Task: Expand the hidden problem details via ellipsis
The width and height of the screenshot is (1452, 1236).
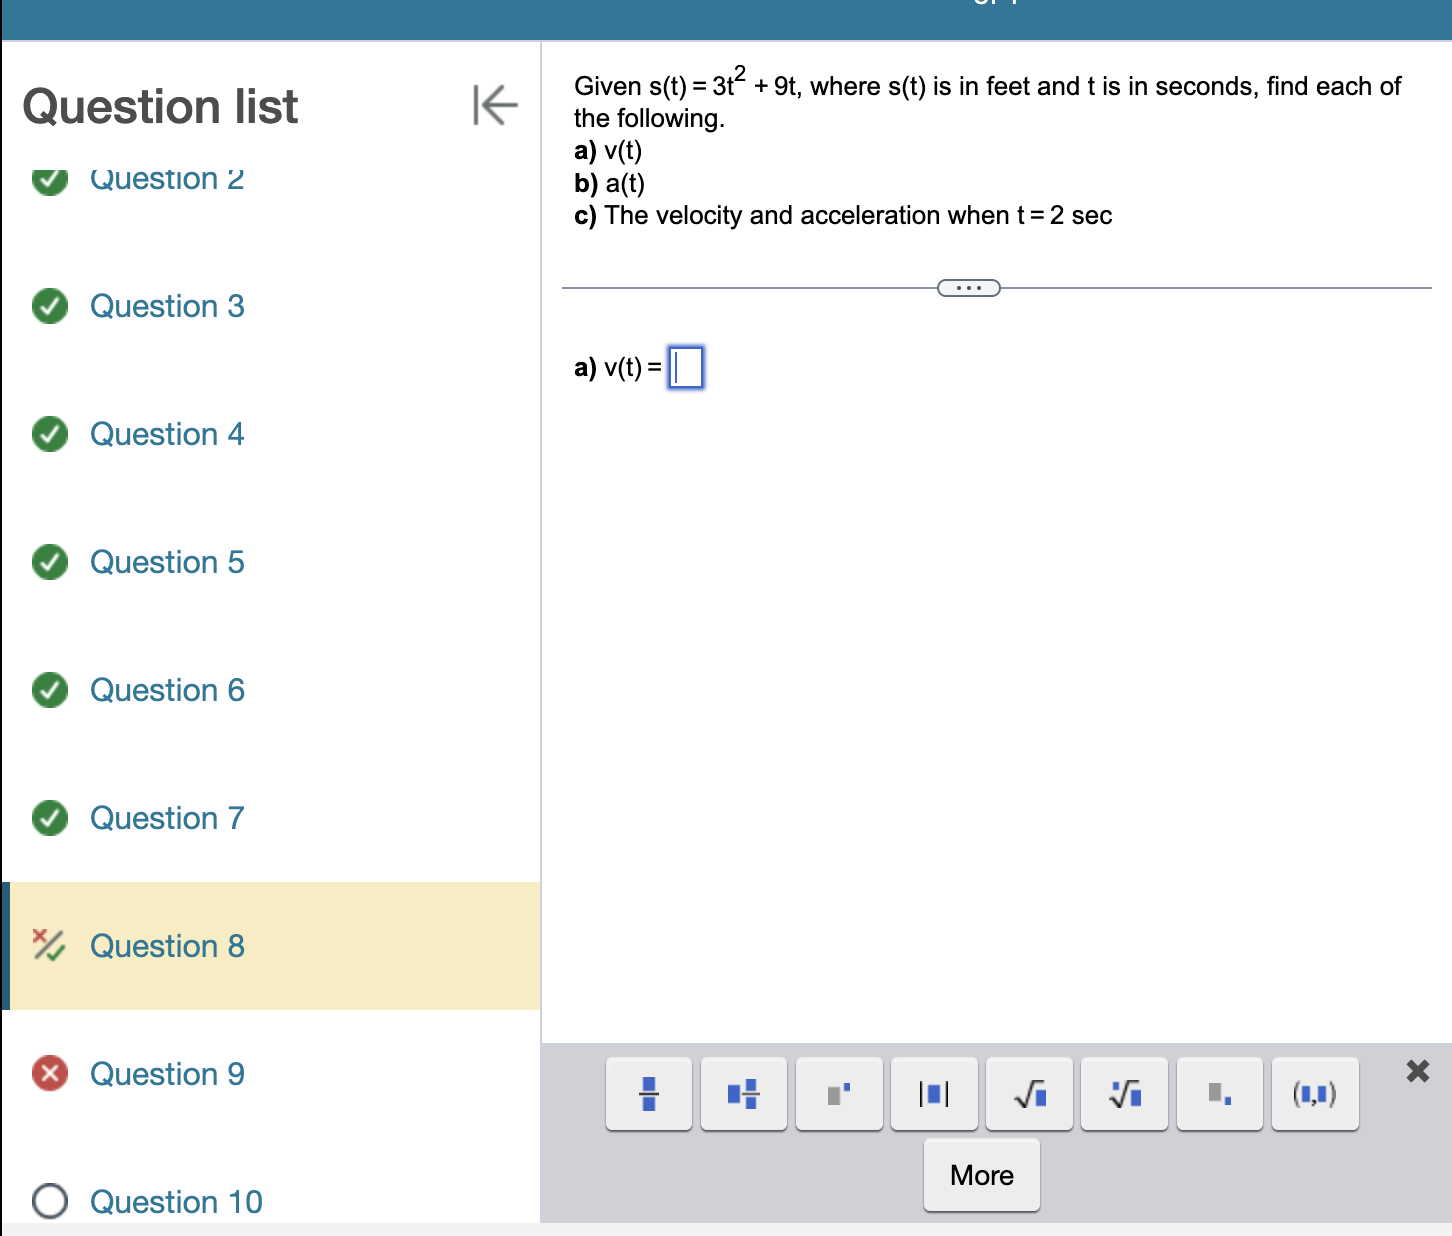Action: pos(968,288)
